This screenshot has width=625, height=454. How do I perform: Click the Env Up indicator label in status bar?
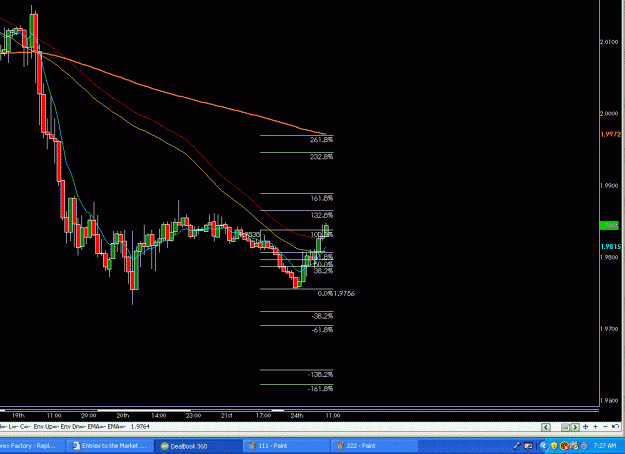(45, 427)
